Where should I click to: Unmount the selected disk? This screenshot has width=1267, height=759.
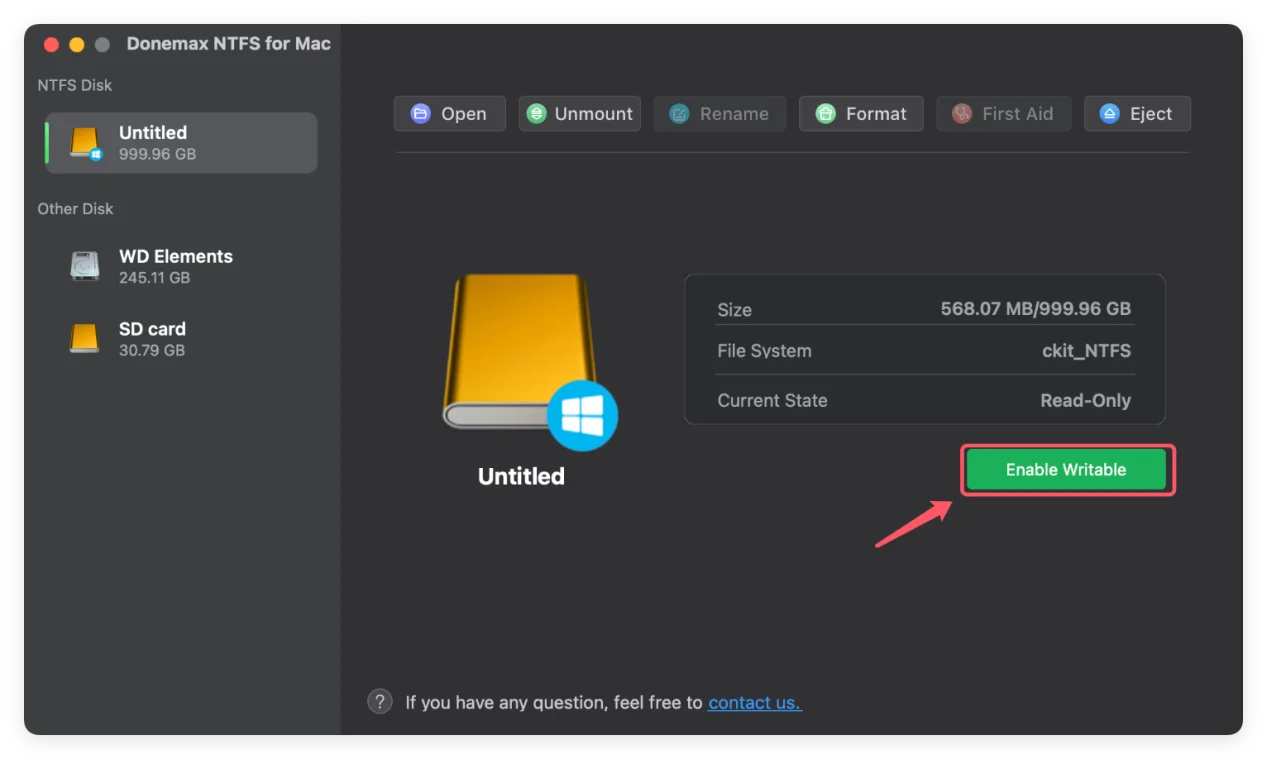coord(579,114)
